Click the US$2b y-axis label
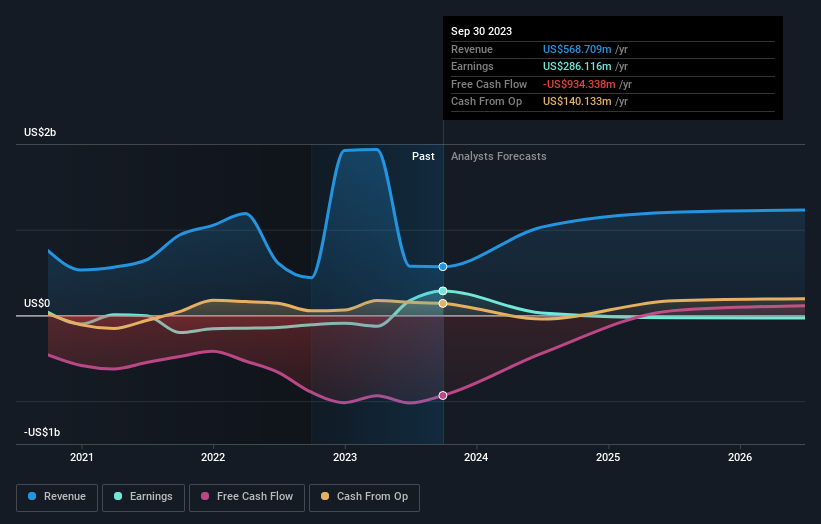This screenshot has height=524, width=821. pyautogui.click(x=40, y=132)
